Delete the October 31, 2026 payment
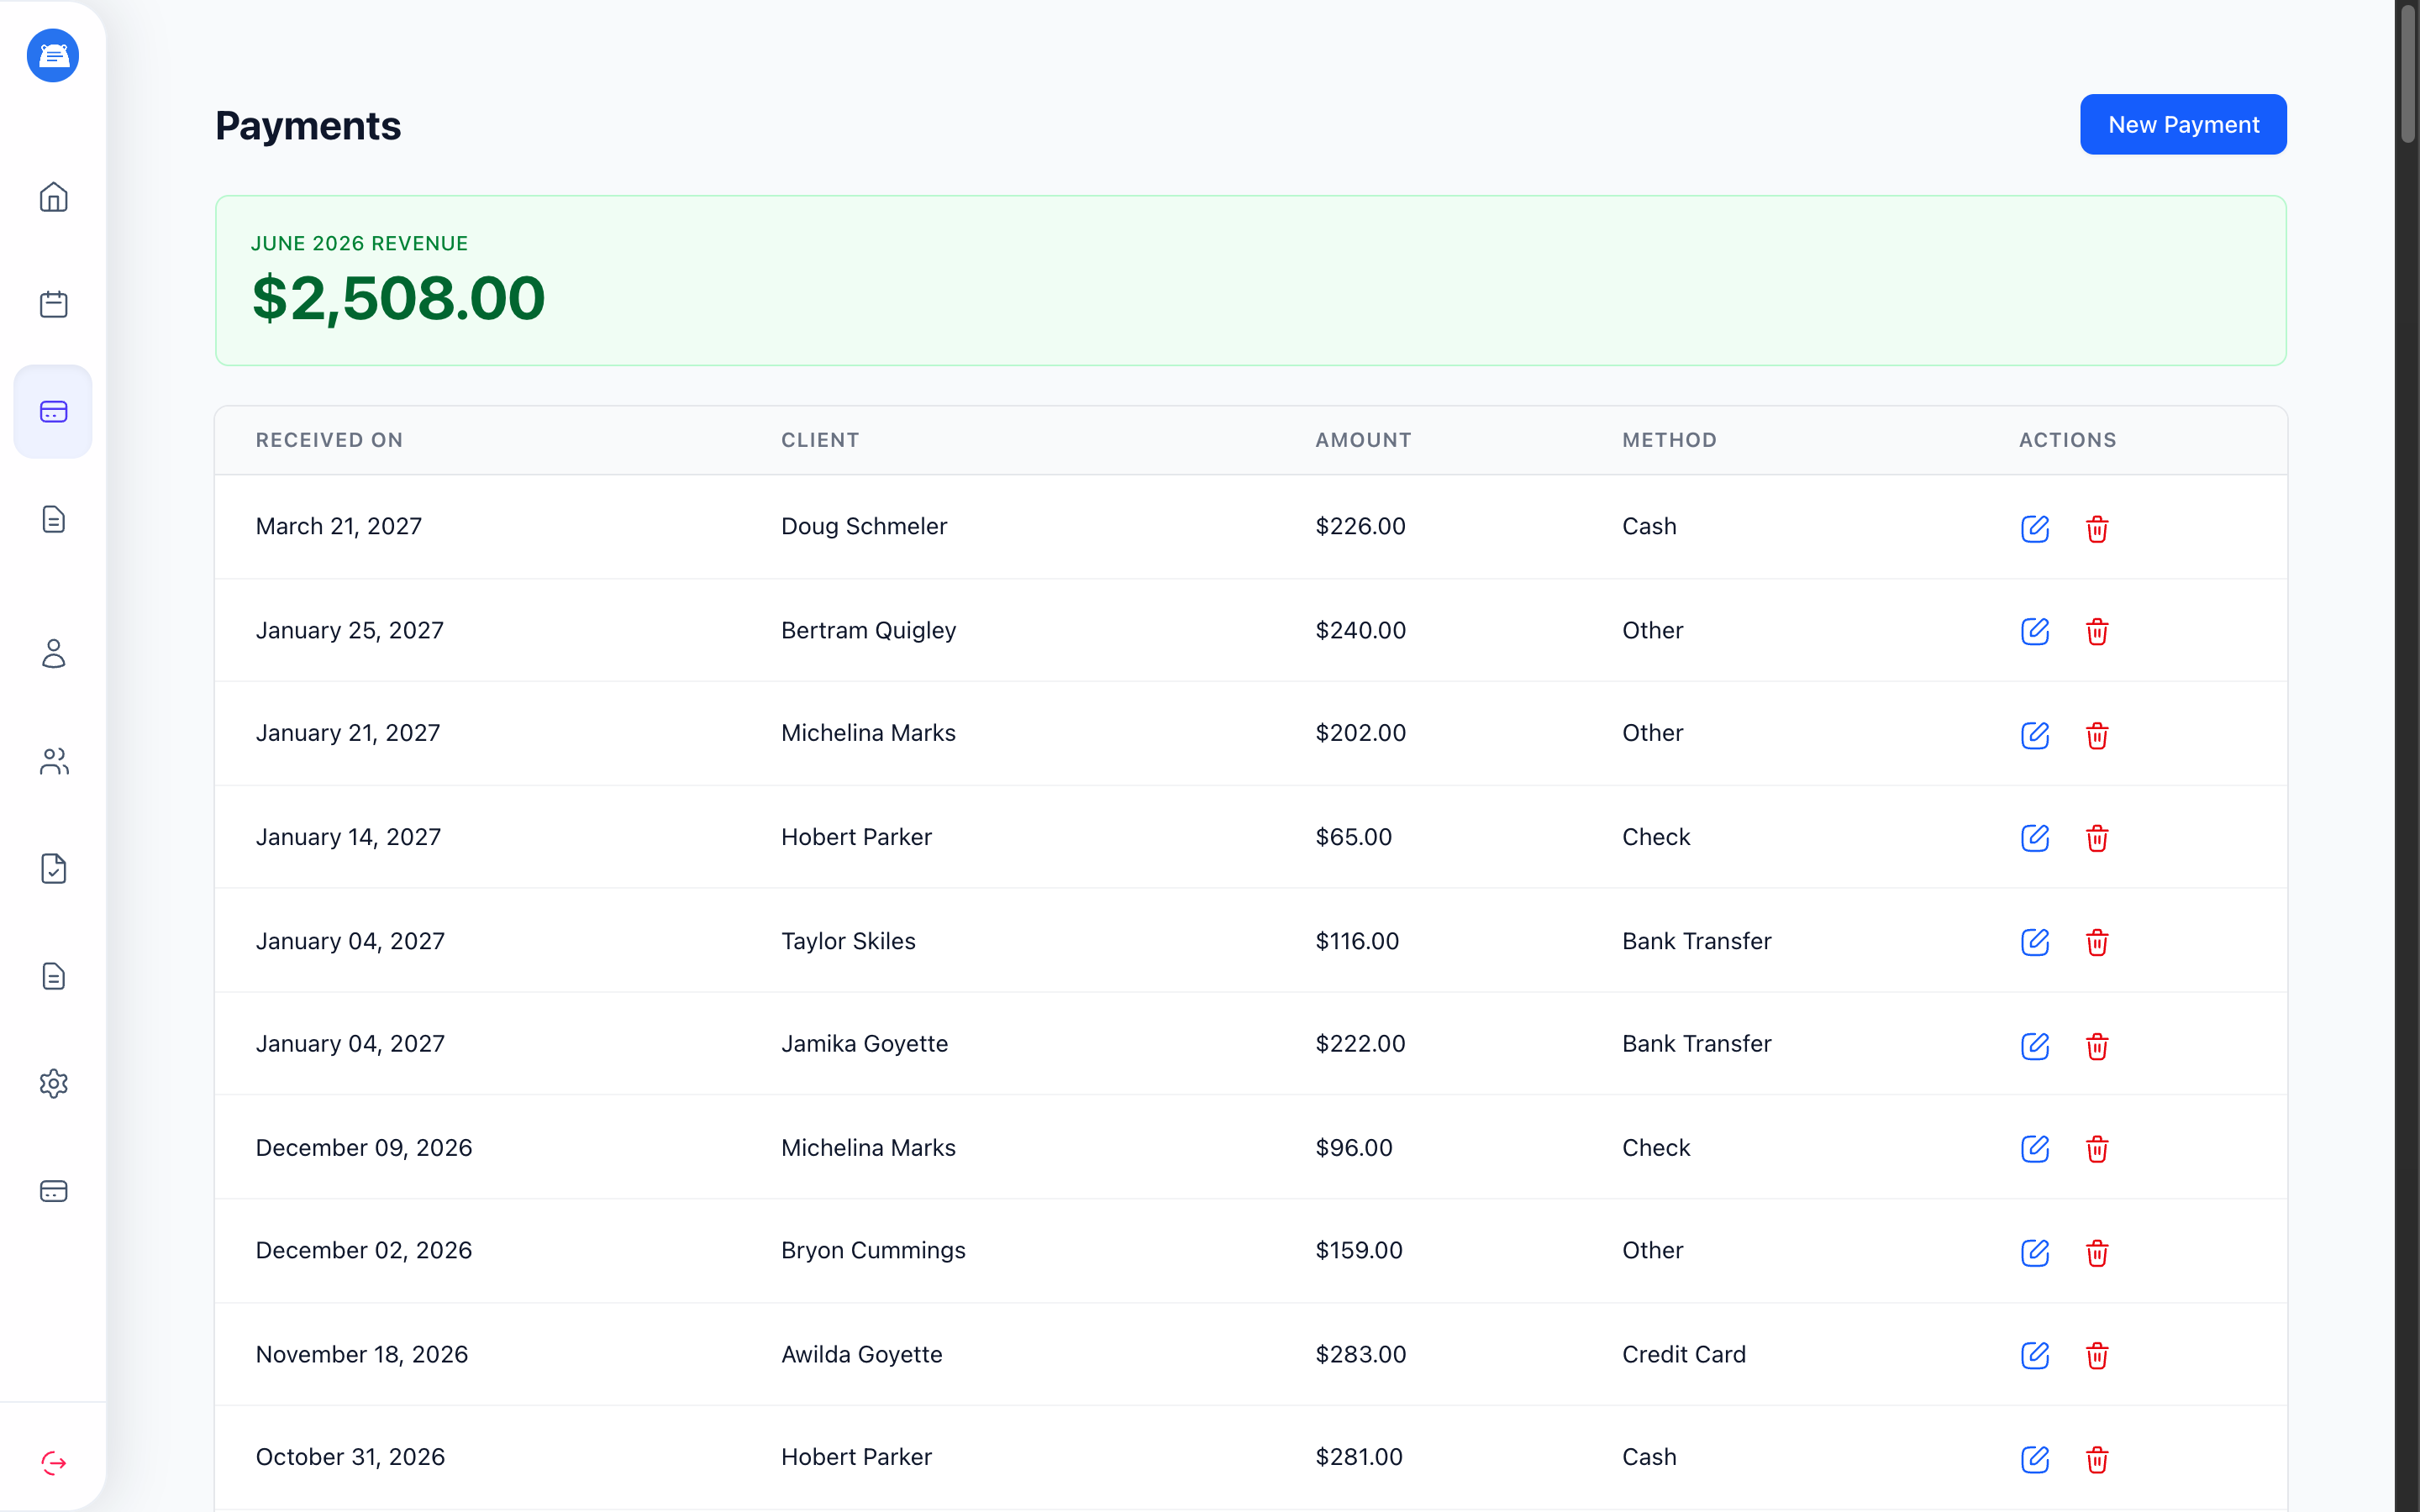Image resolution: width=2420 pixels, height=1512 pixels. tap(2097, 1460)
